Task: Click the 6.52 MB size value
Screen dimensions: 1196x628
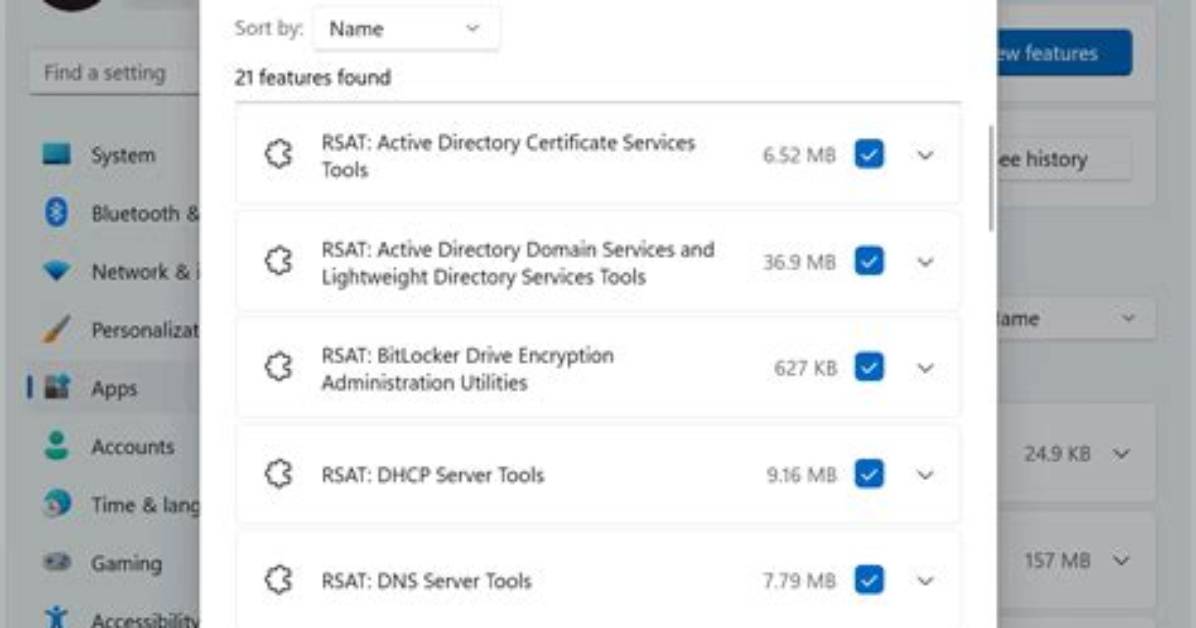Action: (799, 155)
